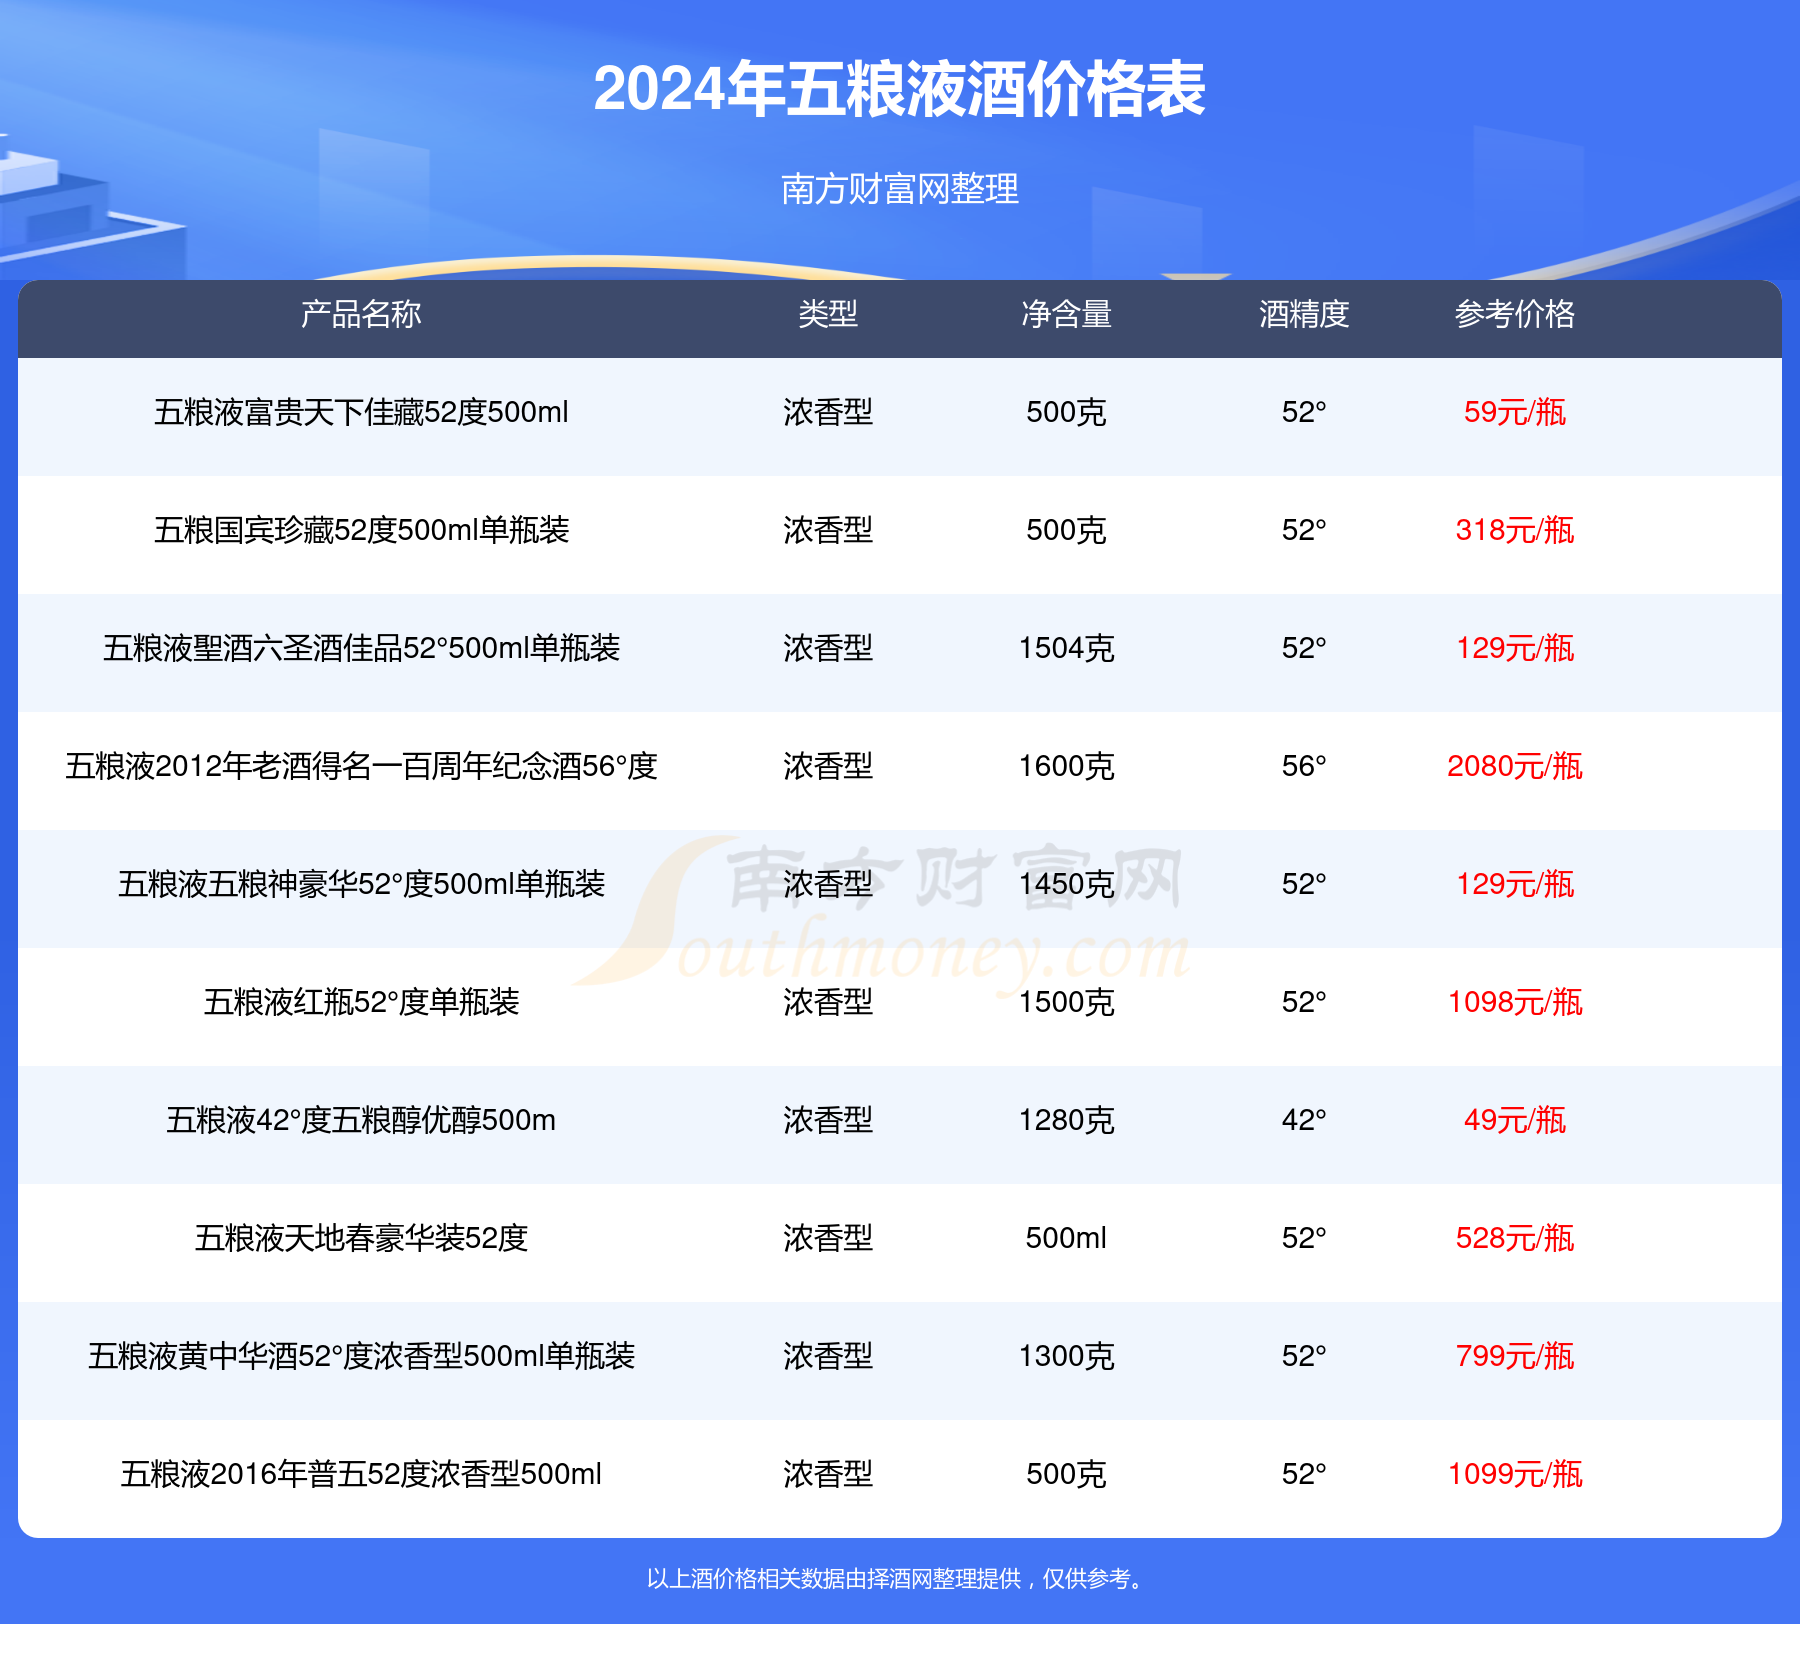This screenshot has width=1800, height=1670.
Task: Select the 500克 net content for 2016年普五
Action: (x=1066, y=1474)
